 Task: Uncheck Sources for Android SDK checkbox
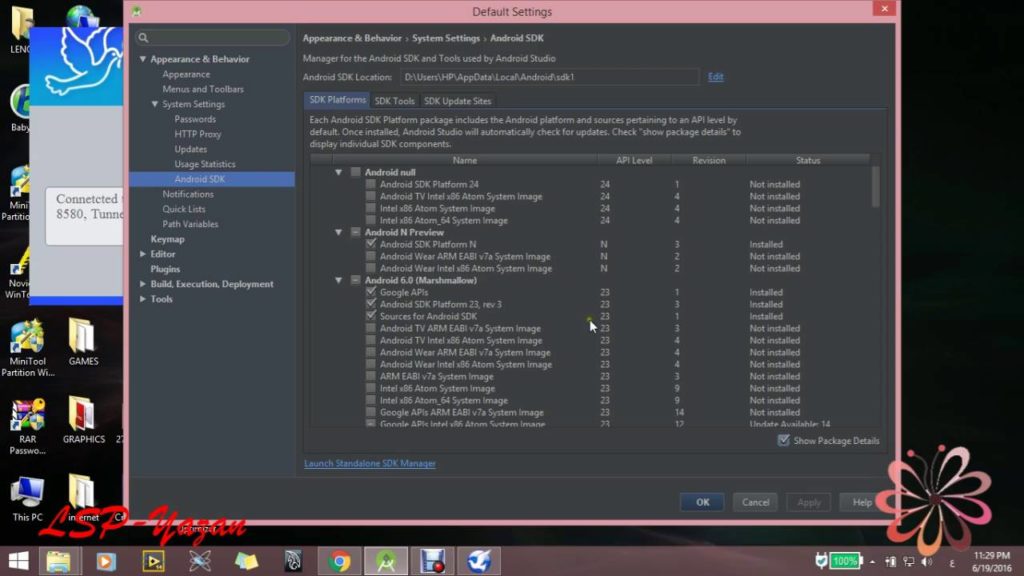pyautogui.click(x=371, y=316)
